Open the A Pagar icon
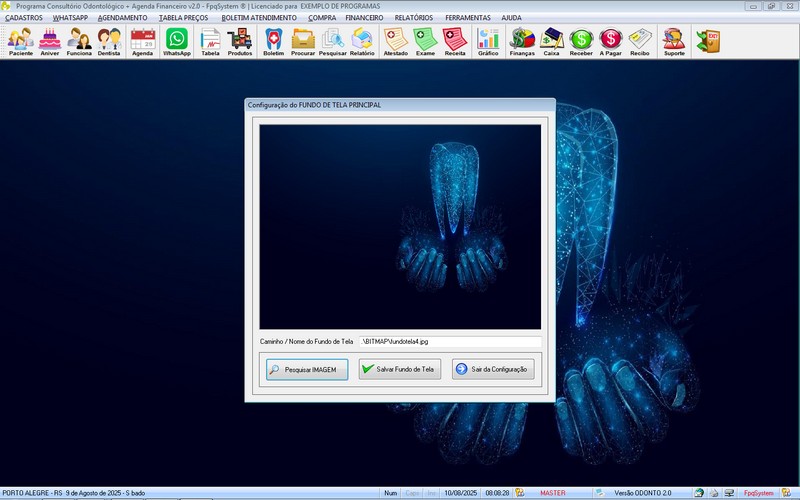The width and height of the screenshot is (800, 500). pos(610,41)
